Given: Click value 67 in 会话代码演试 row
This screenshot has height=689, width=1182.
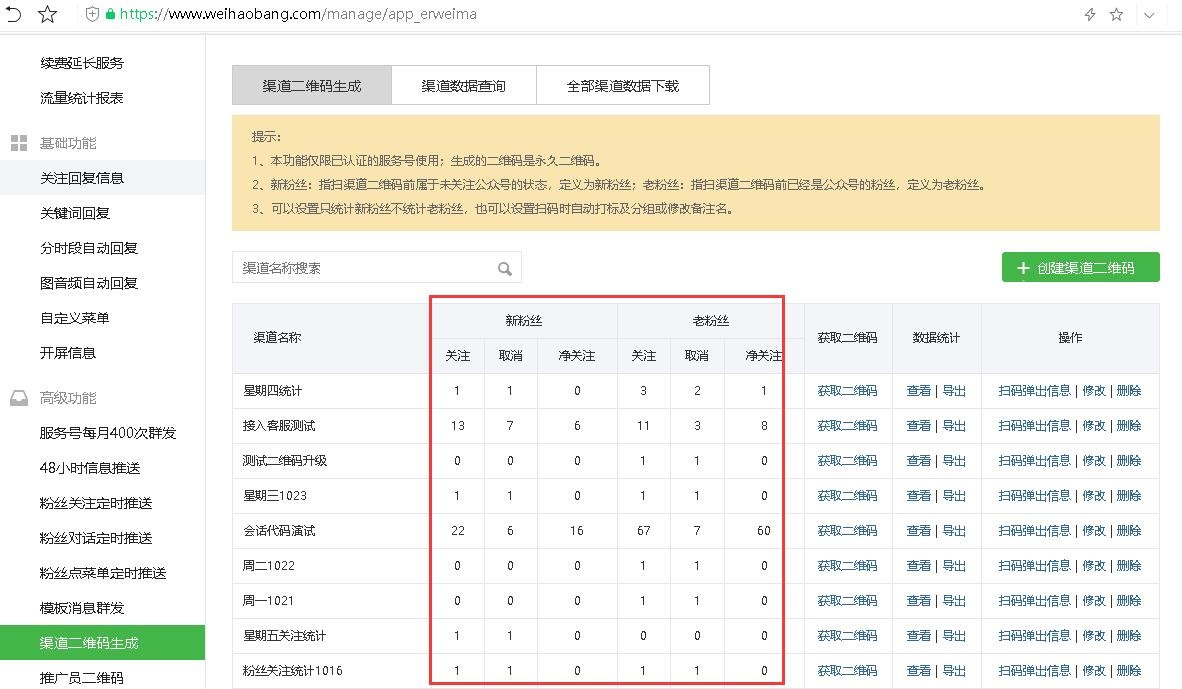Looking at the screenshot, I should 643,531.
